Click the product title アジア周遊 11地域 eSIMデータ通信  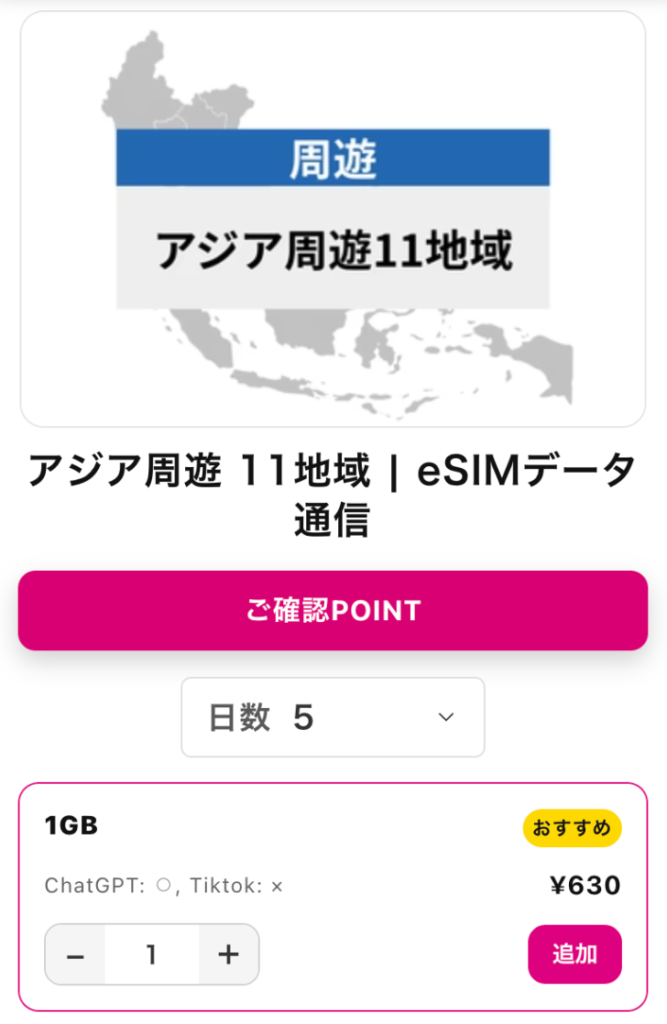[332, 494]
